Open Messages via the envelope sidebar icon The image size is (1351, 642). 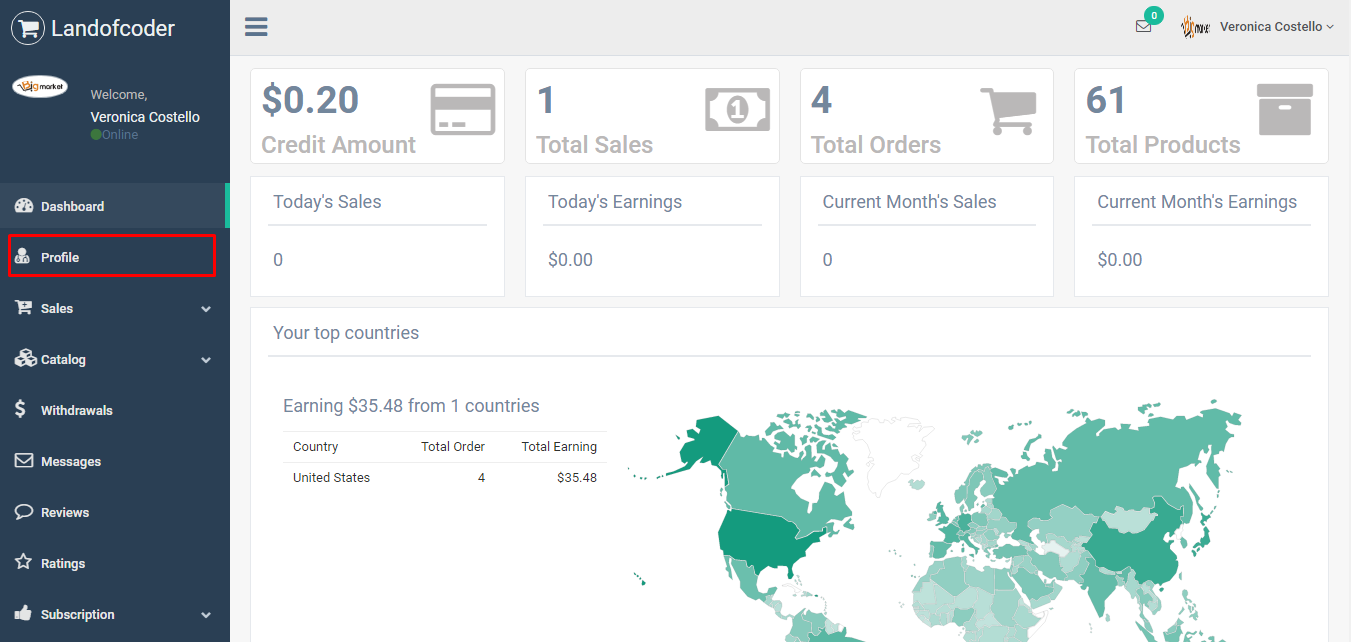(x=22, y=461)
